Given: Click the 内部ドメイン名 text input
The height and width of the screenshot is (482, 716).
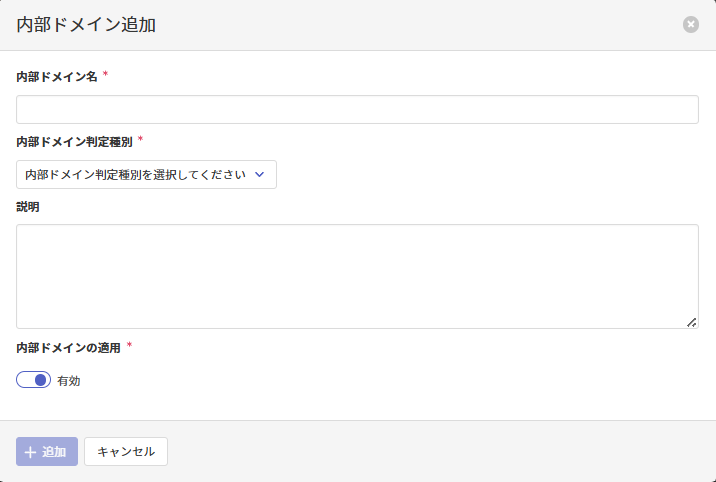Looking at the screenshot, I should pyautogui.click(x=357, y=110).
